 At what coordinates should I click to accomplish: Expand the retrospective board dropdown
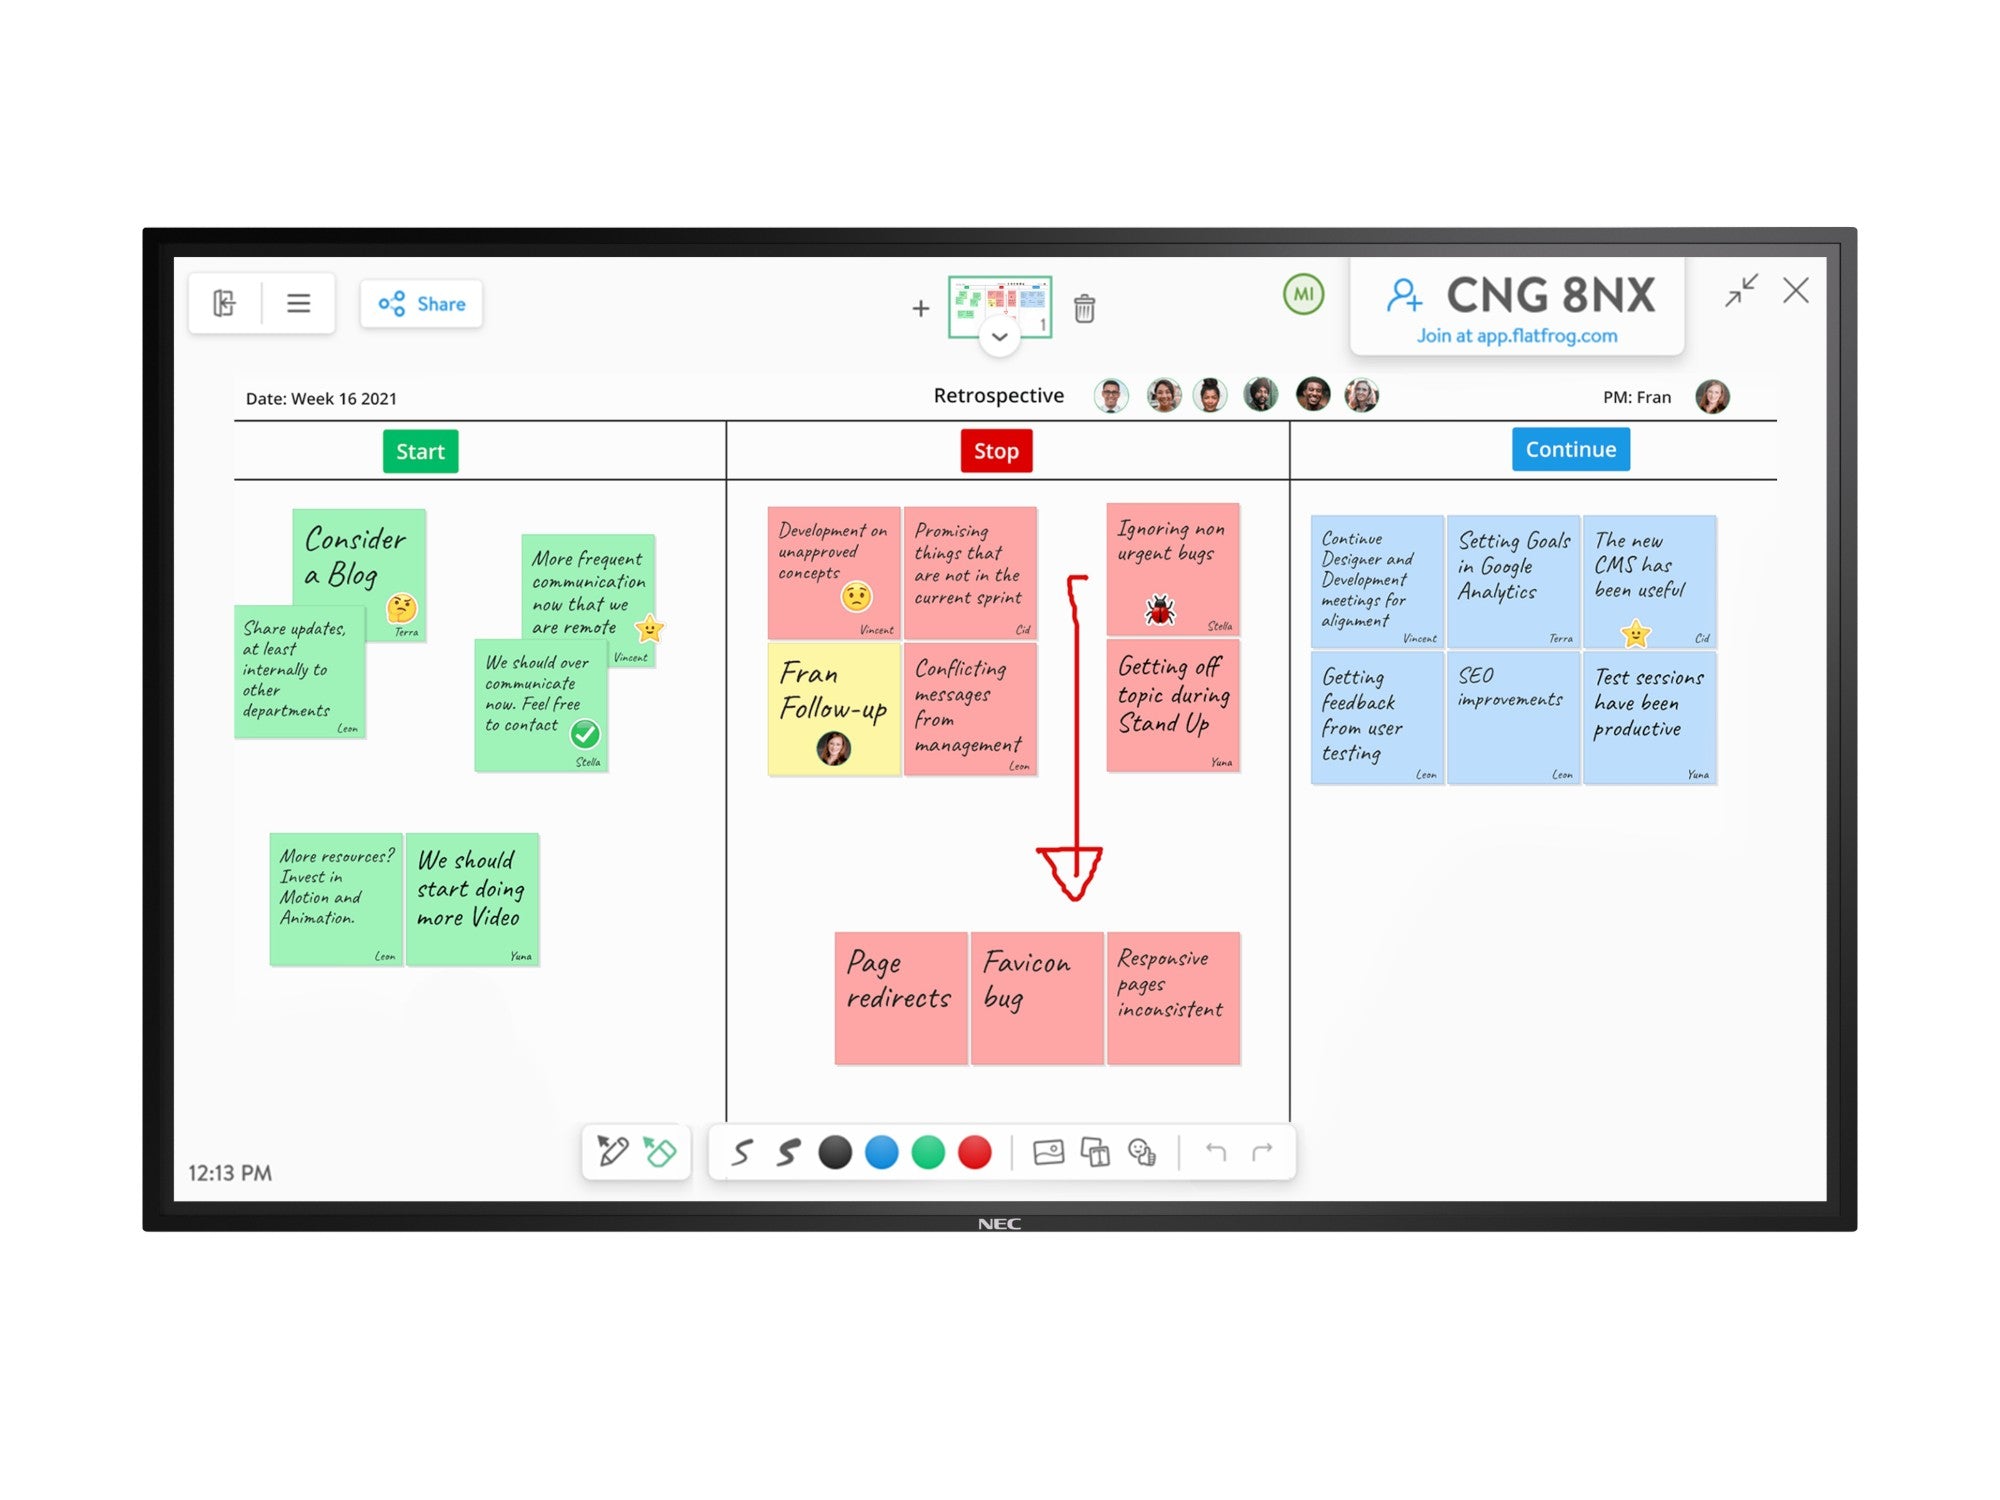click(998, 339)
